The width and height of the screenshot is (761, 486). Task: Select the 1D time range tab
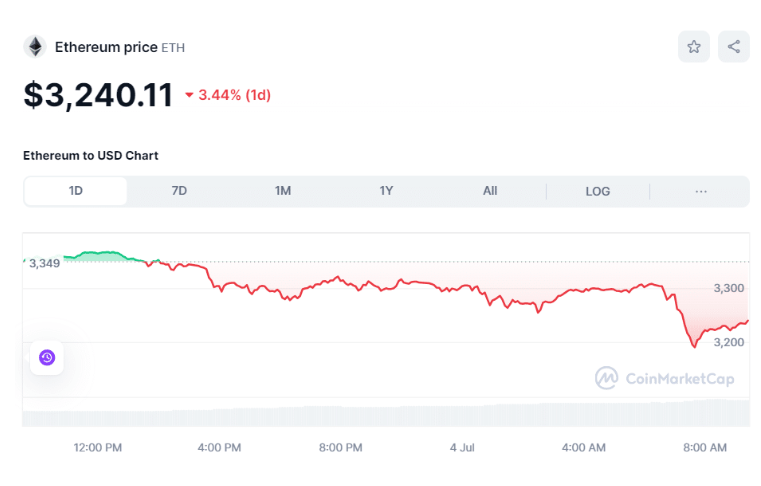click(x=76, y=191)
